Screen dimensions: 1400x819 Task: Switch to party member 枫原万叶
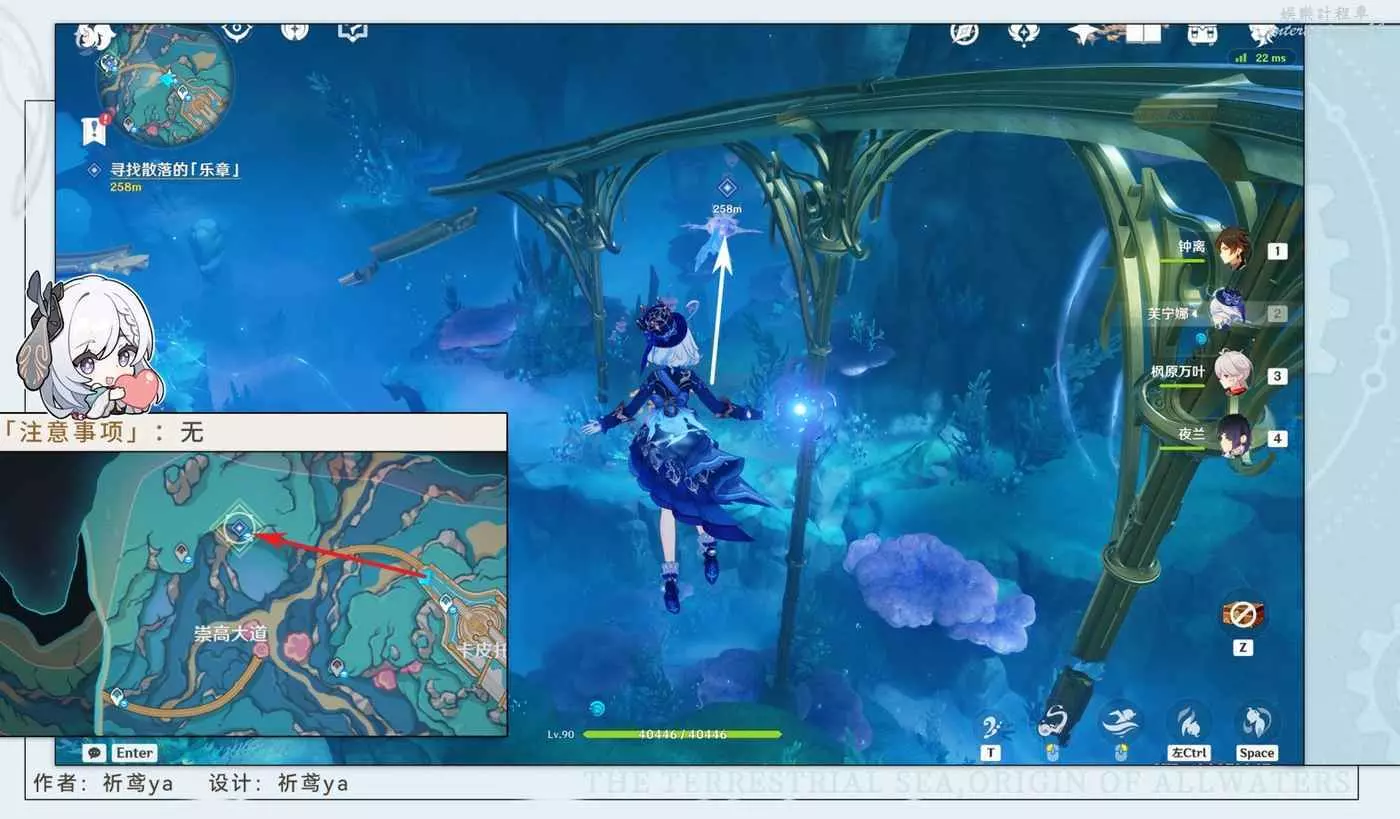point(1233,375)
